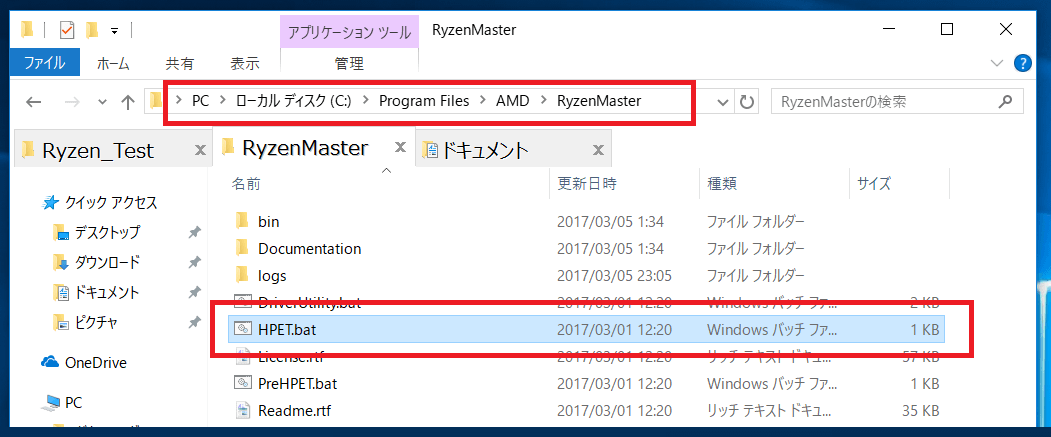This screenshot has width=1051, height=437.
Task: Click the back navigation arrow
Action: [34, 103]
